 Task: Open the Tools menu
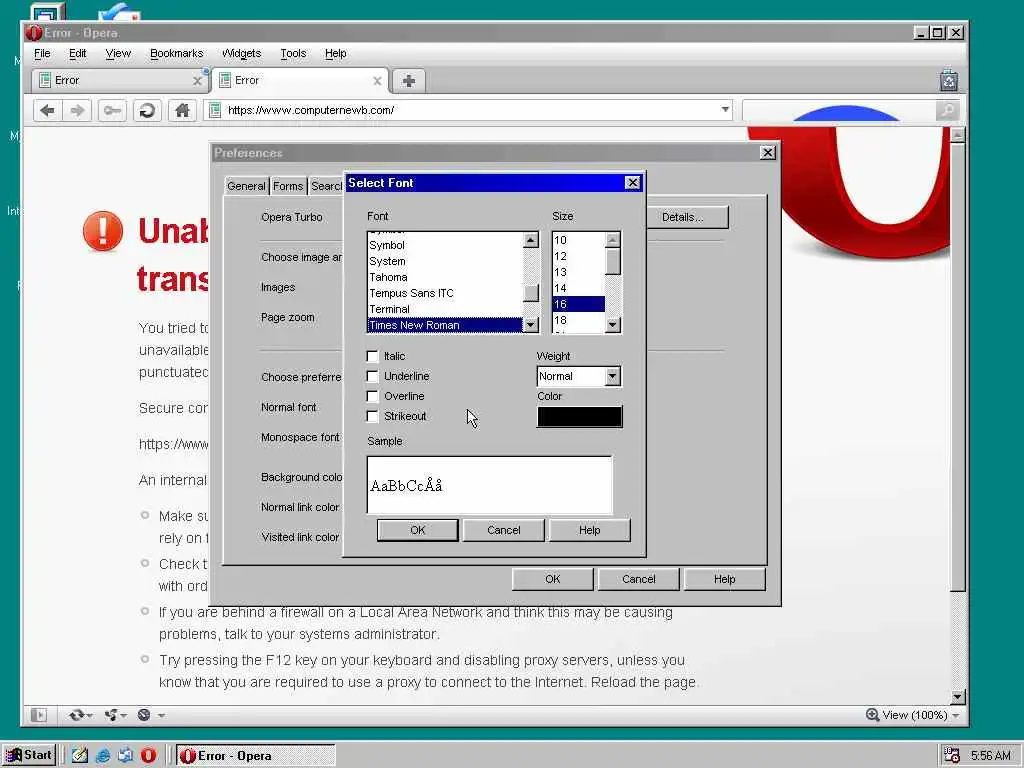click(x=293, y=54)
